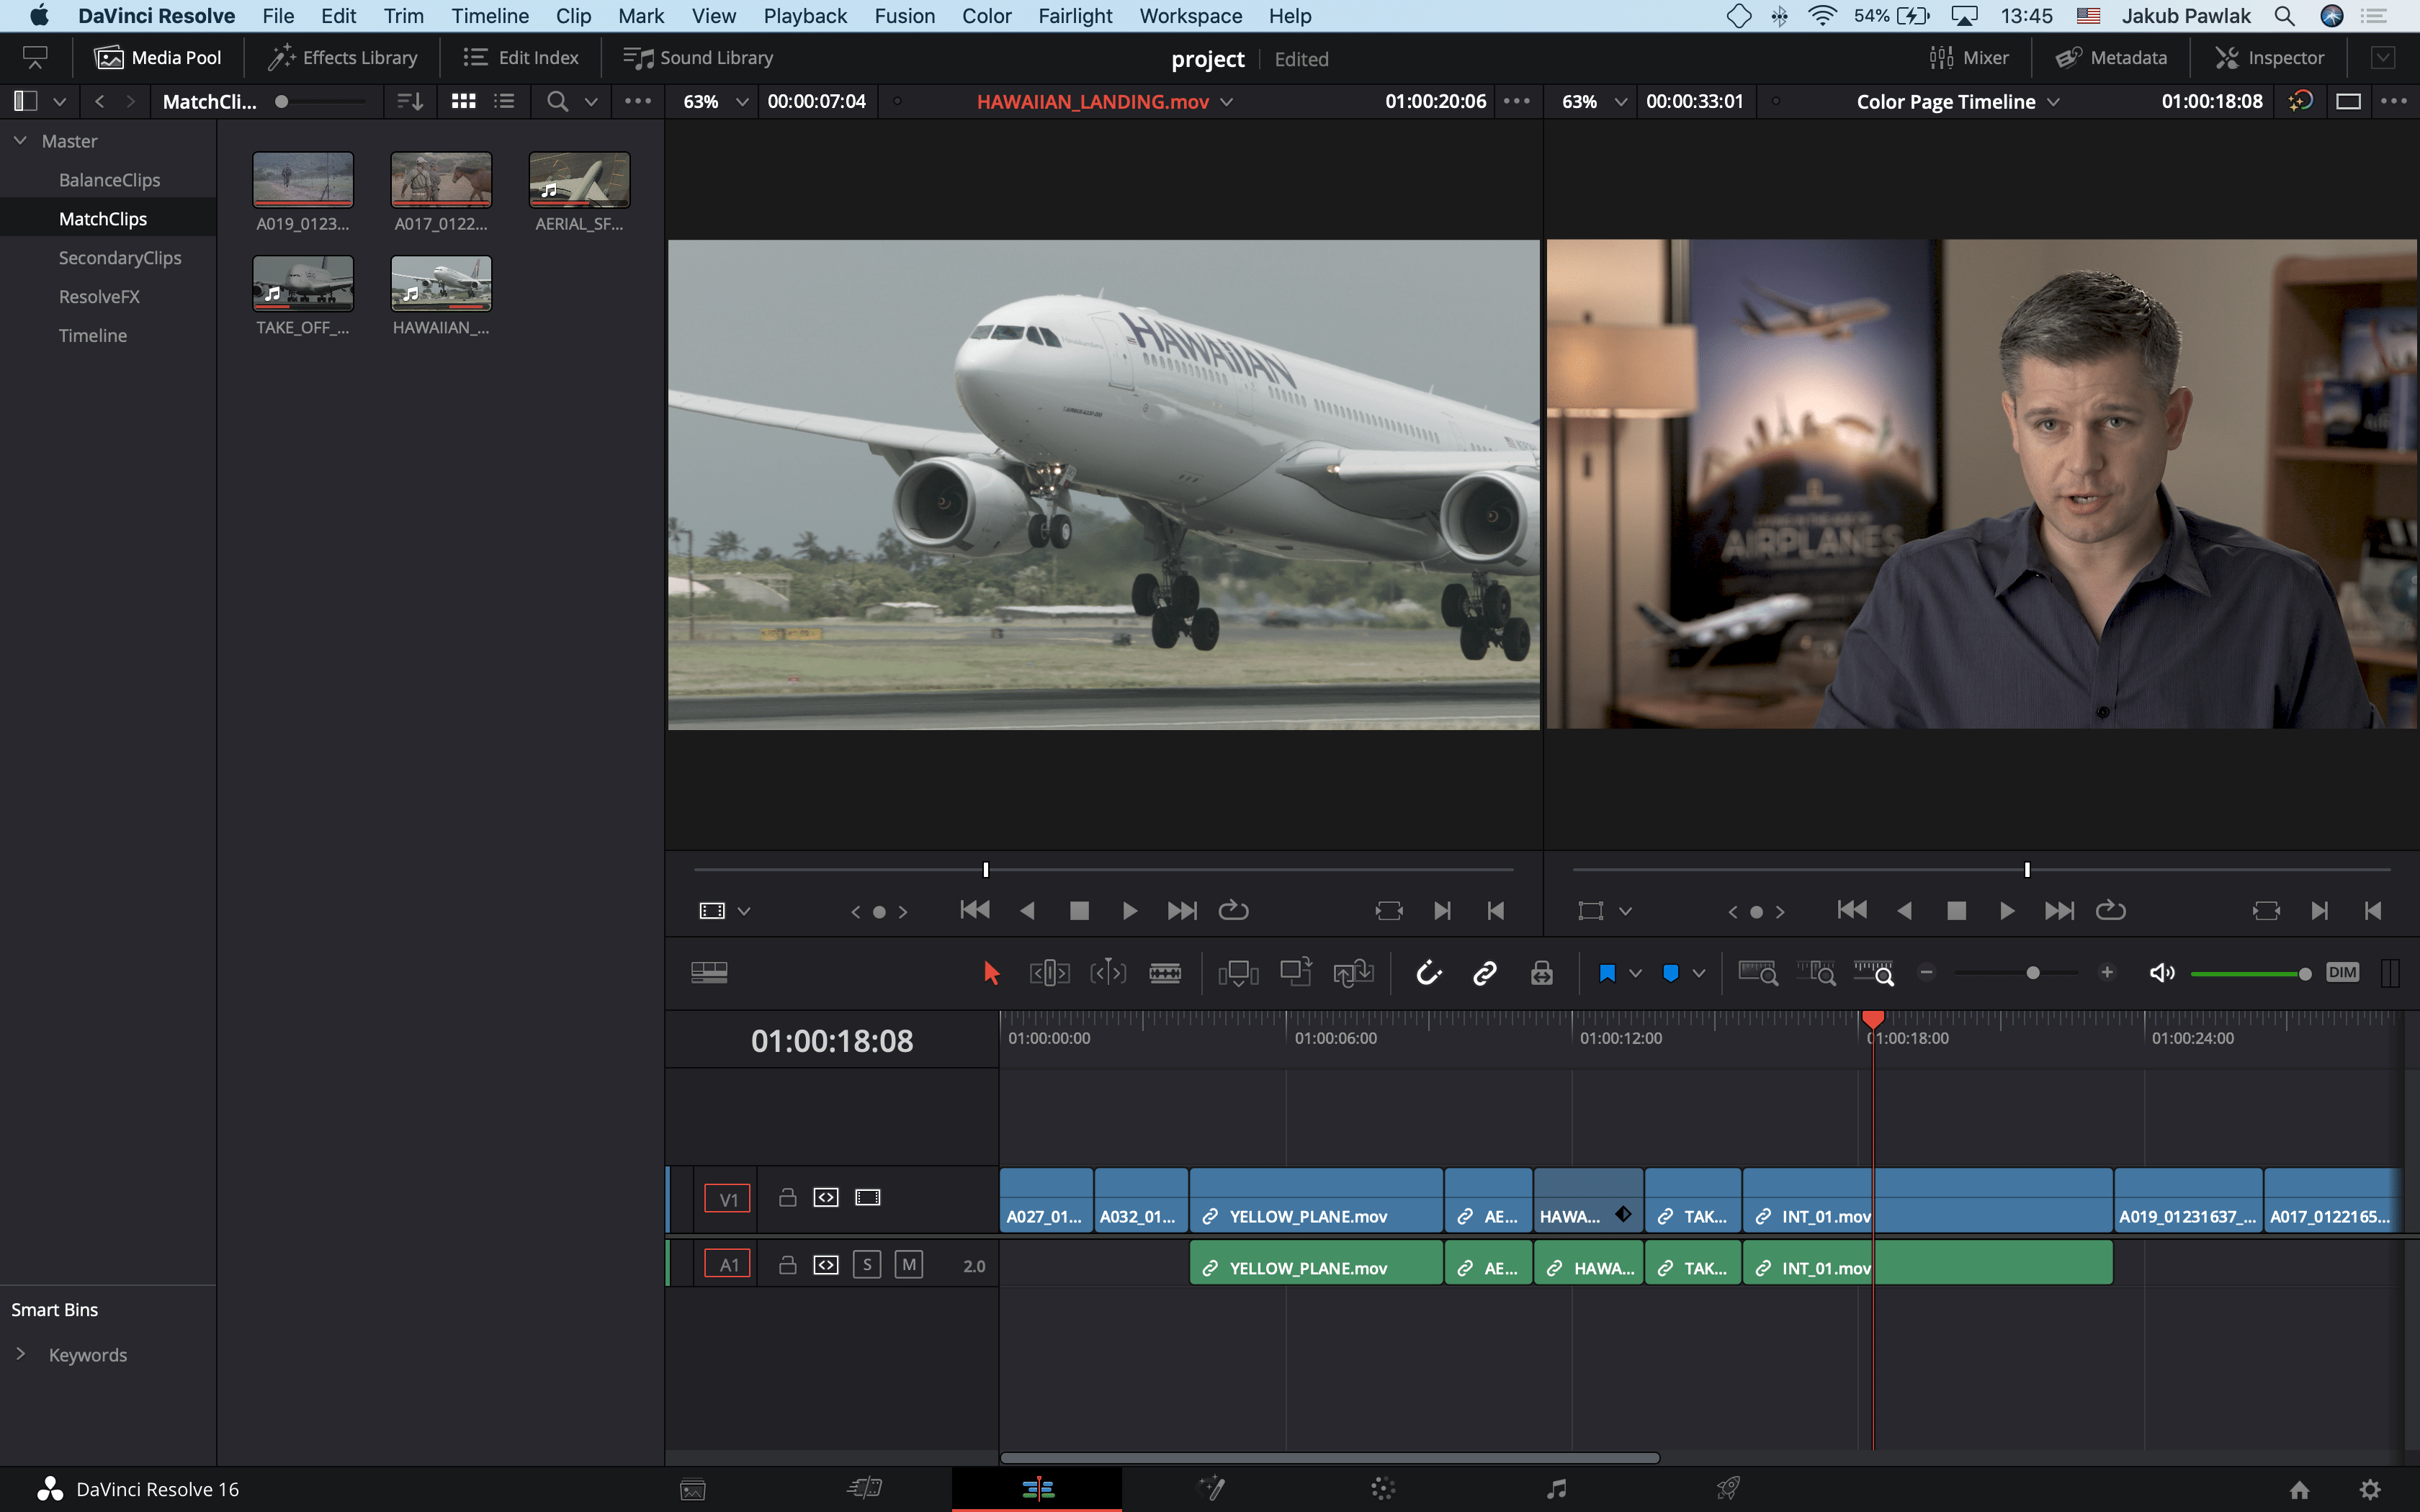Click the Inspector panel icon top right
This screenshot has width=2420, height=1512.
click(2267, 58)
